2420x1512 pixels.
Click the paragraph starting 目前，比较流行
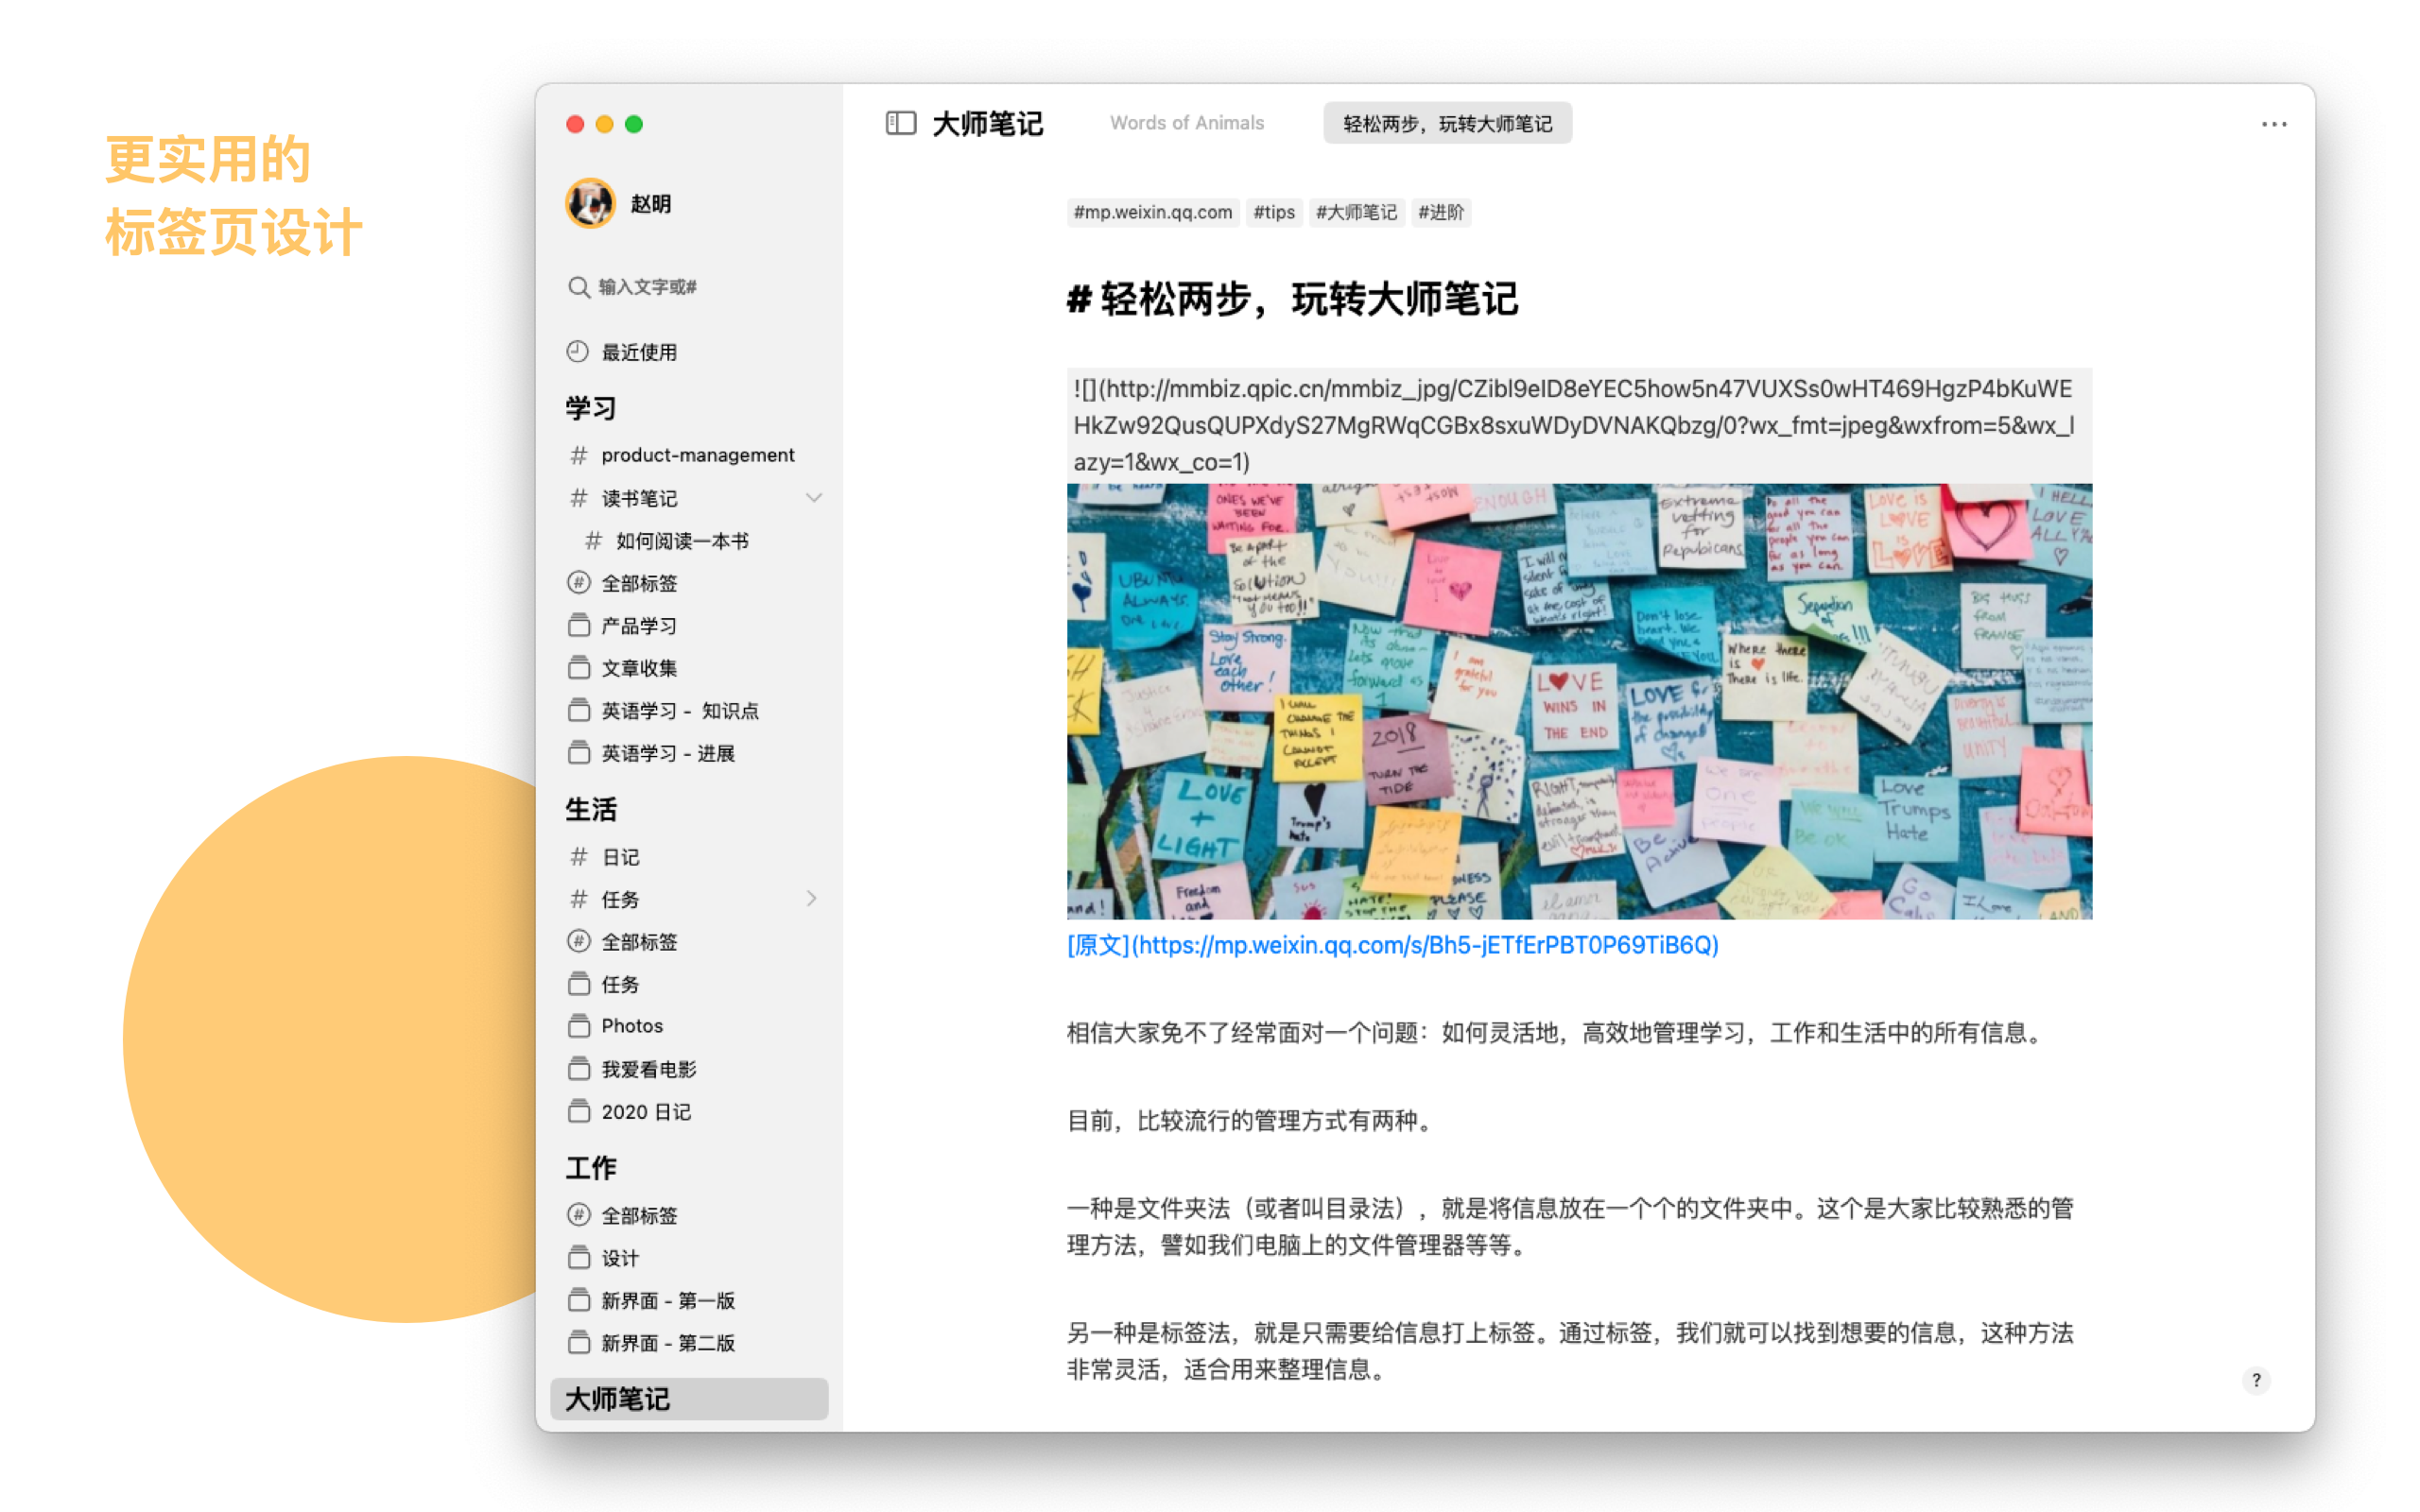[1250, 1120]
